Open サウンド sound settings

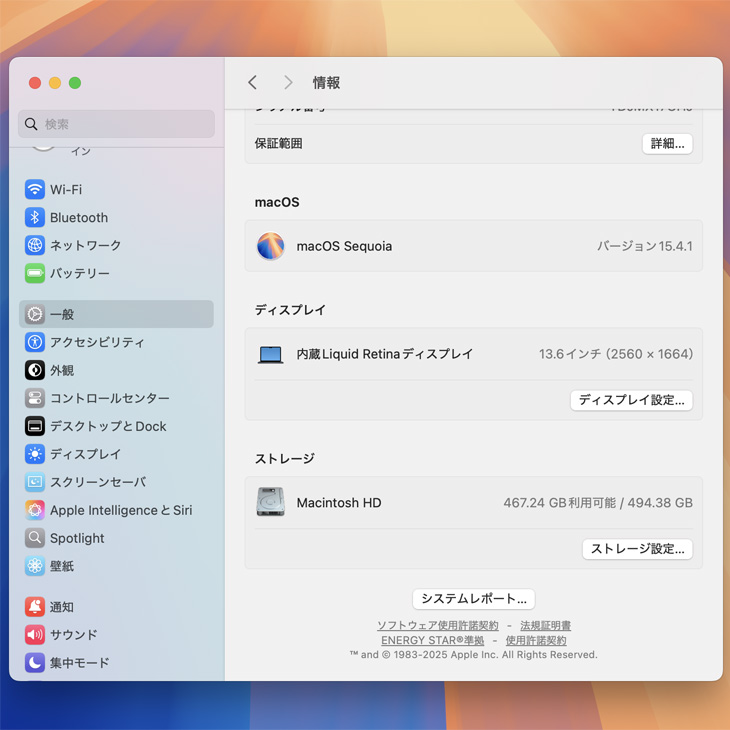[73, 634]
